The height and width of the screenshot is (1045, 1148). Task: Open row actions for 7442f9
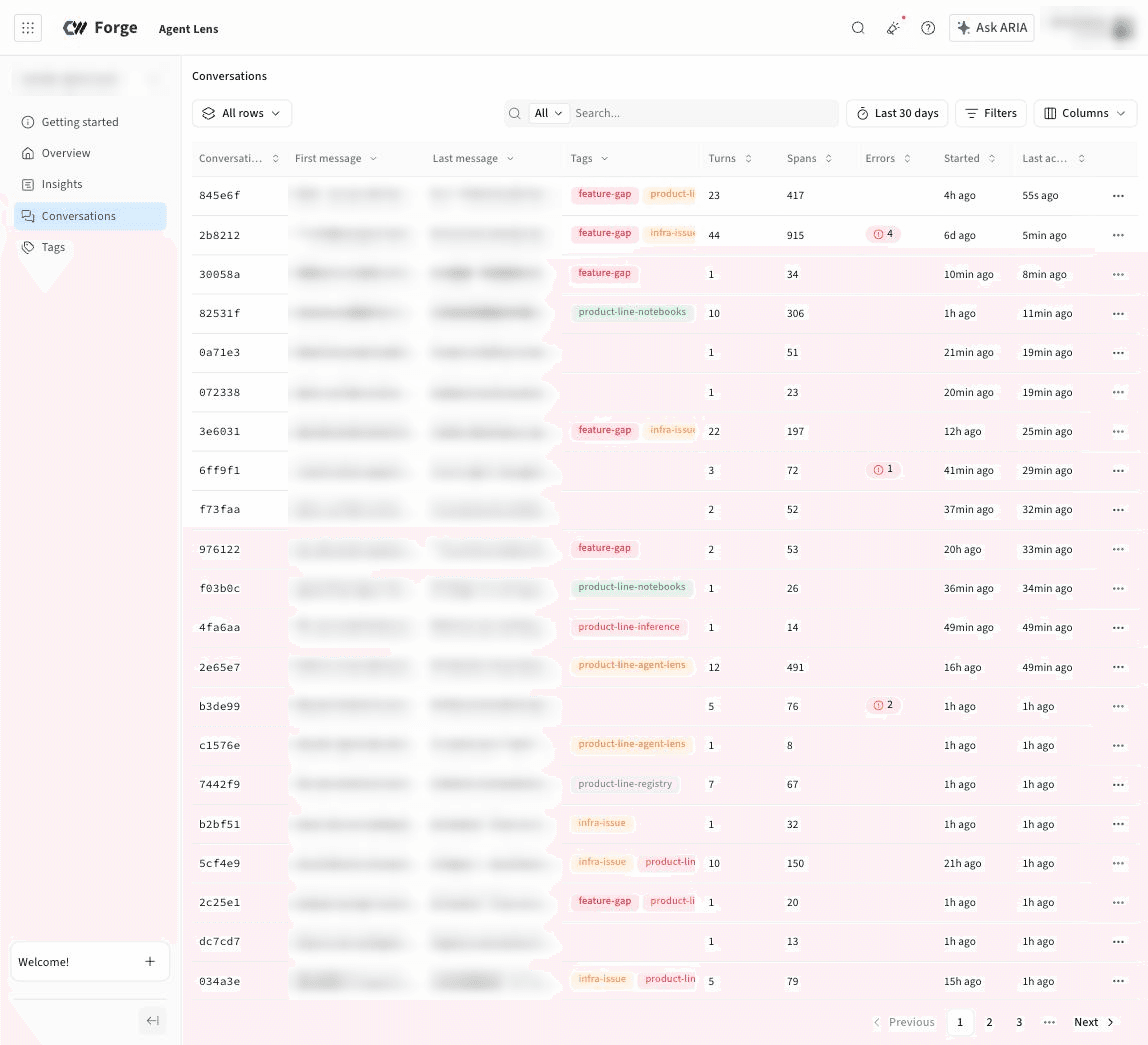(1118, 784)
